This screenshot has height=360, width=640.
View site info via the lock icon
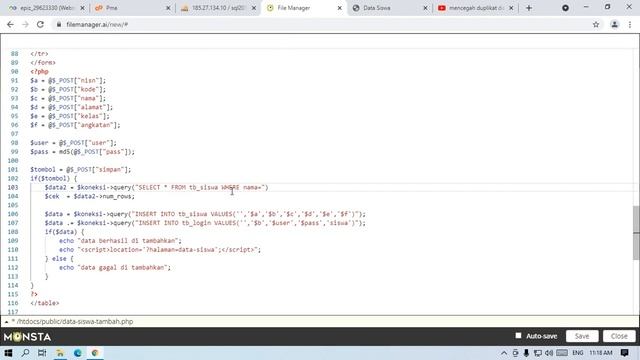coord(59,24)
